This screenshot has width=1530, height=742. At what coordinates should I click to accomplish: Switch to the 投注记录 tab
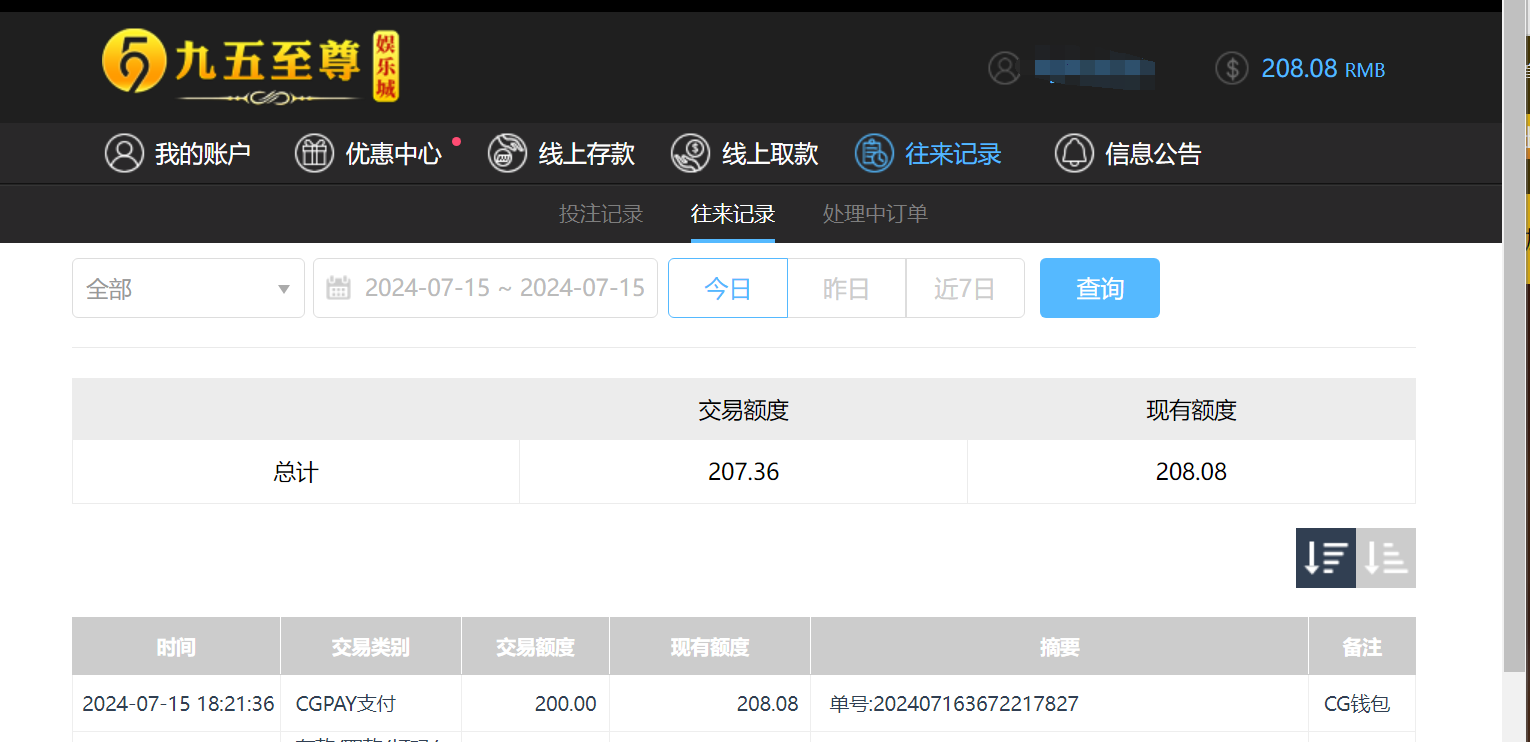click(x=600, y=213)
